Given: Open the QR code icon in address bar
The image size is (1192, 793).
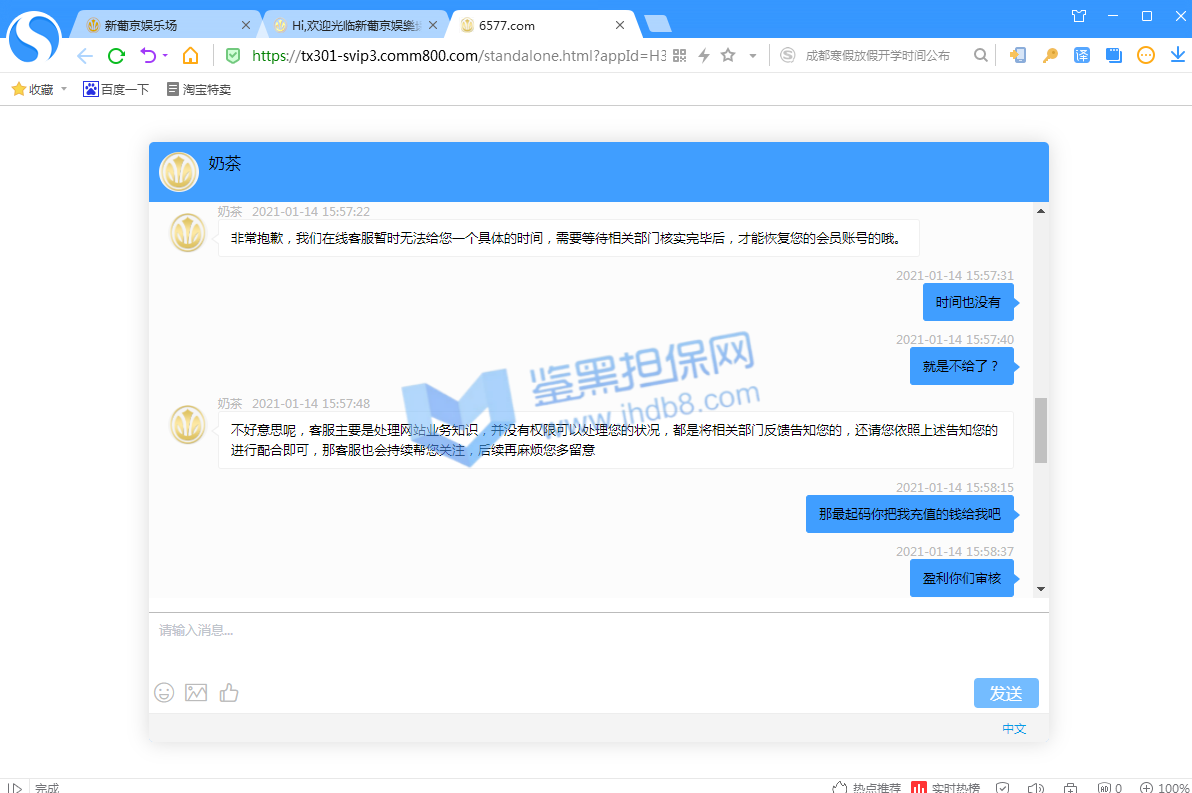Looking at the screenshot, I should click(680, 56).
